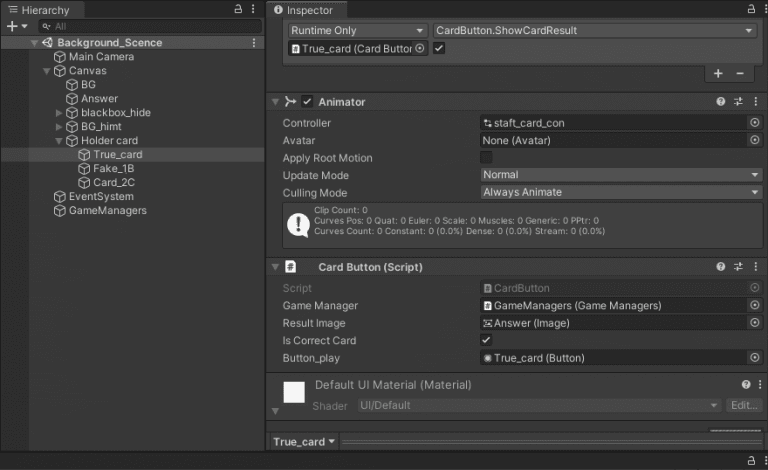Click object picker next to True_card event target
768x470 pixels.
click(x=420, y=48)
